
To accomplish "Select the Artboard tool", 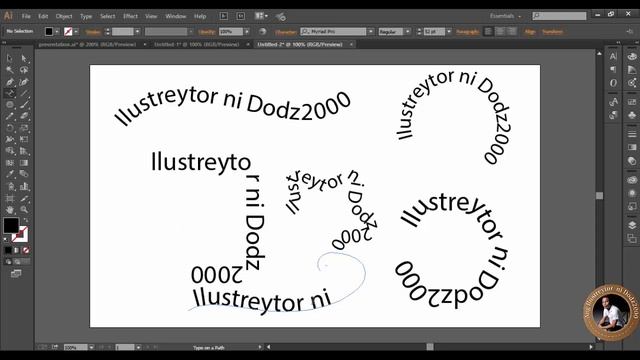I will click(10, 199).
